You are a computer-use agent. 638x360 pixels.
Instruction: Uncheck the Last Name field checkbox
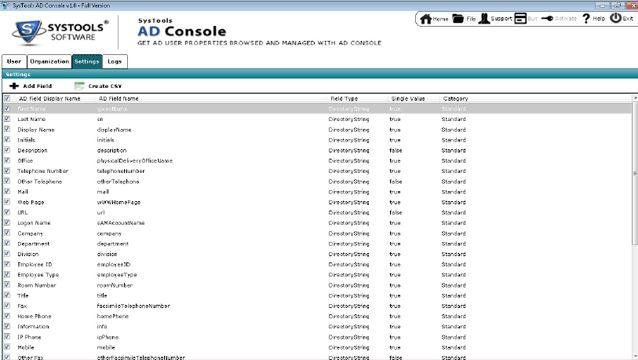click(x=7, y=119)
